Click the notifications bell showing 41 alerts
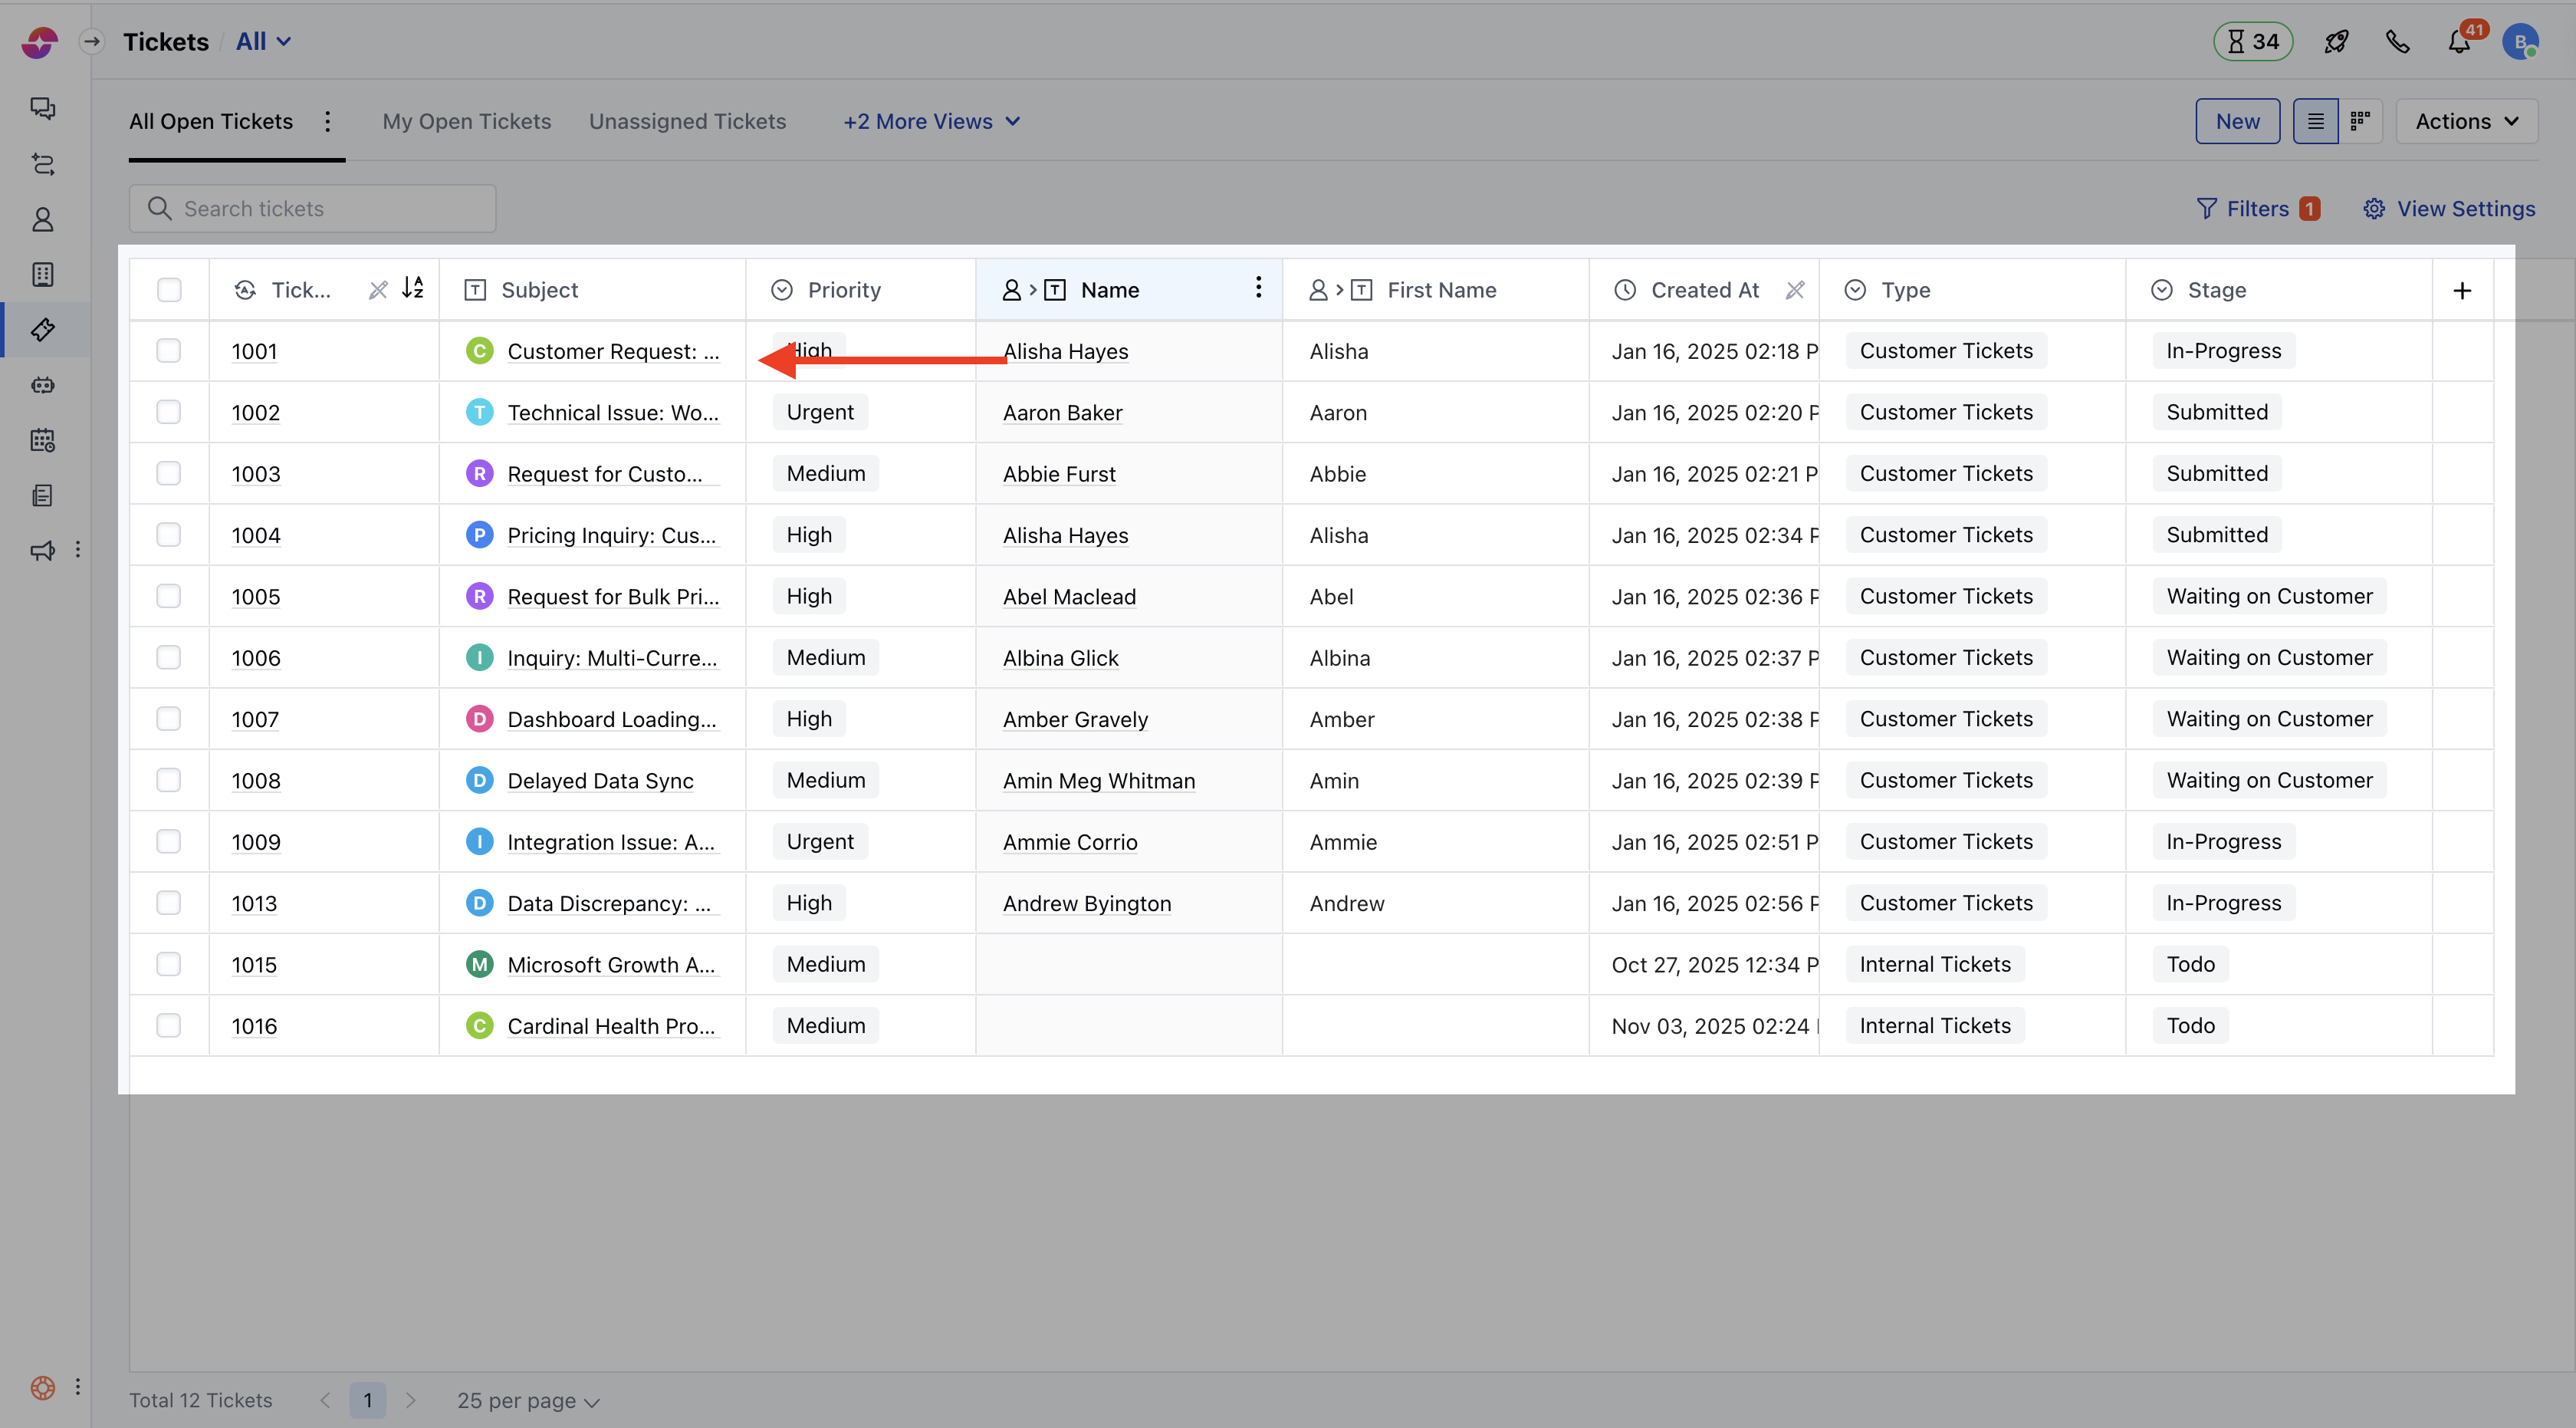The width and height of the screenshot is (2576, 1428). (2459, 41)
